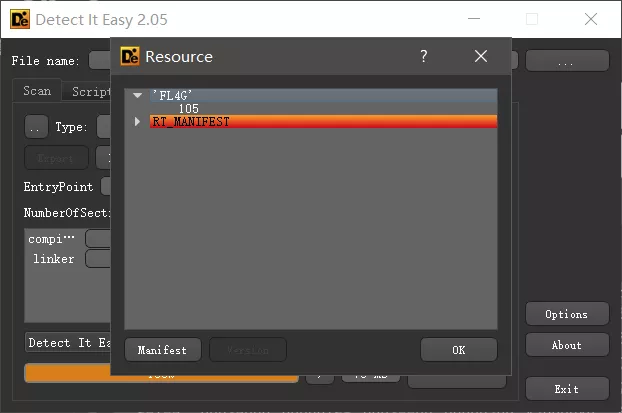The height and width of the screenshot is (413, 622).
Task: Select resource item 105
Action: click(x=188, y=109)
